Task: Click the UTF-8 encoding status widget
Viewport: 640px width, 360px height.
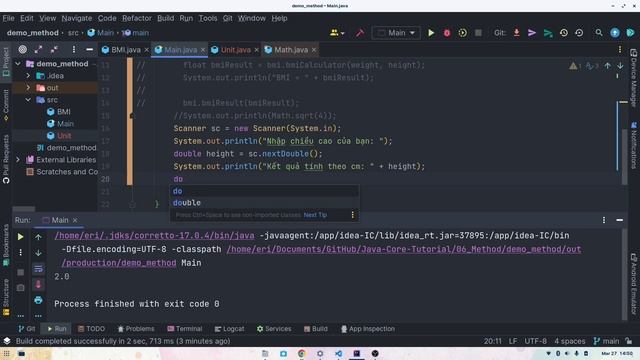Action: (x=536, y=341)
